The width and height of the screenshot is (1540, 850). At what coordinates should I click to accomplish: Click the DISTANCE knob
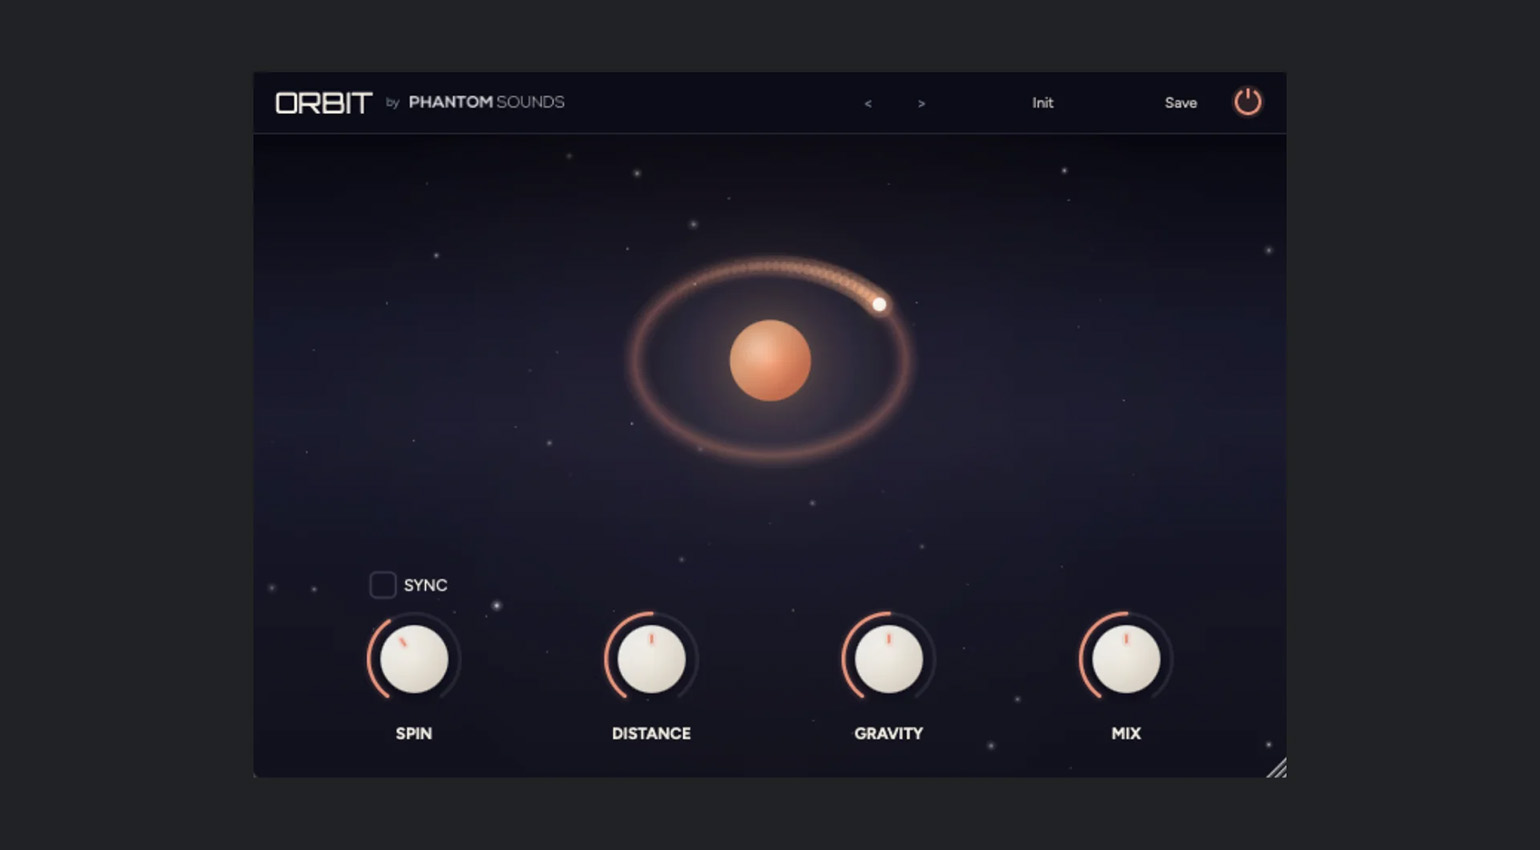point(651,659)
